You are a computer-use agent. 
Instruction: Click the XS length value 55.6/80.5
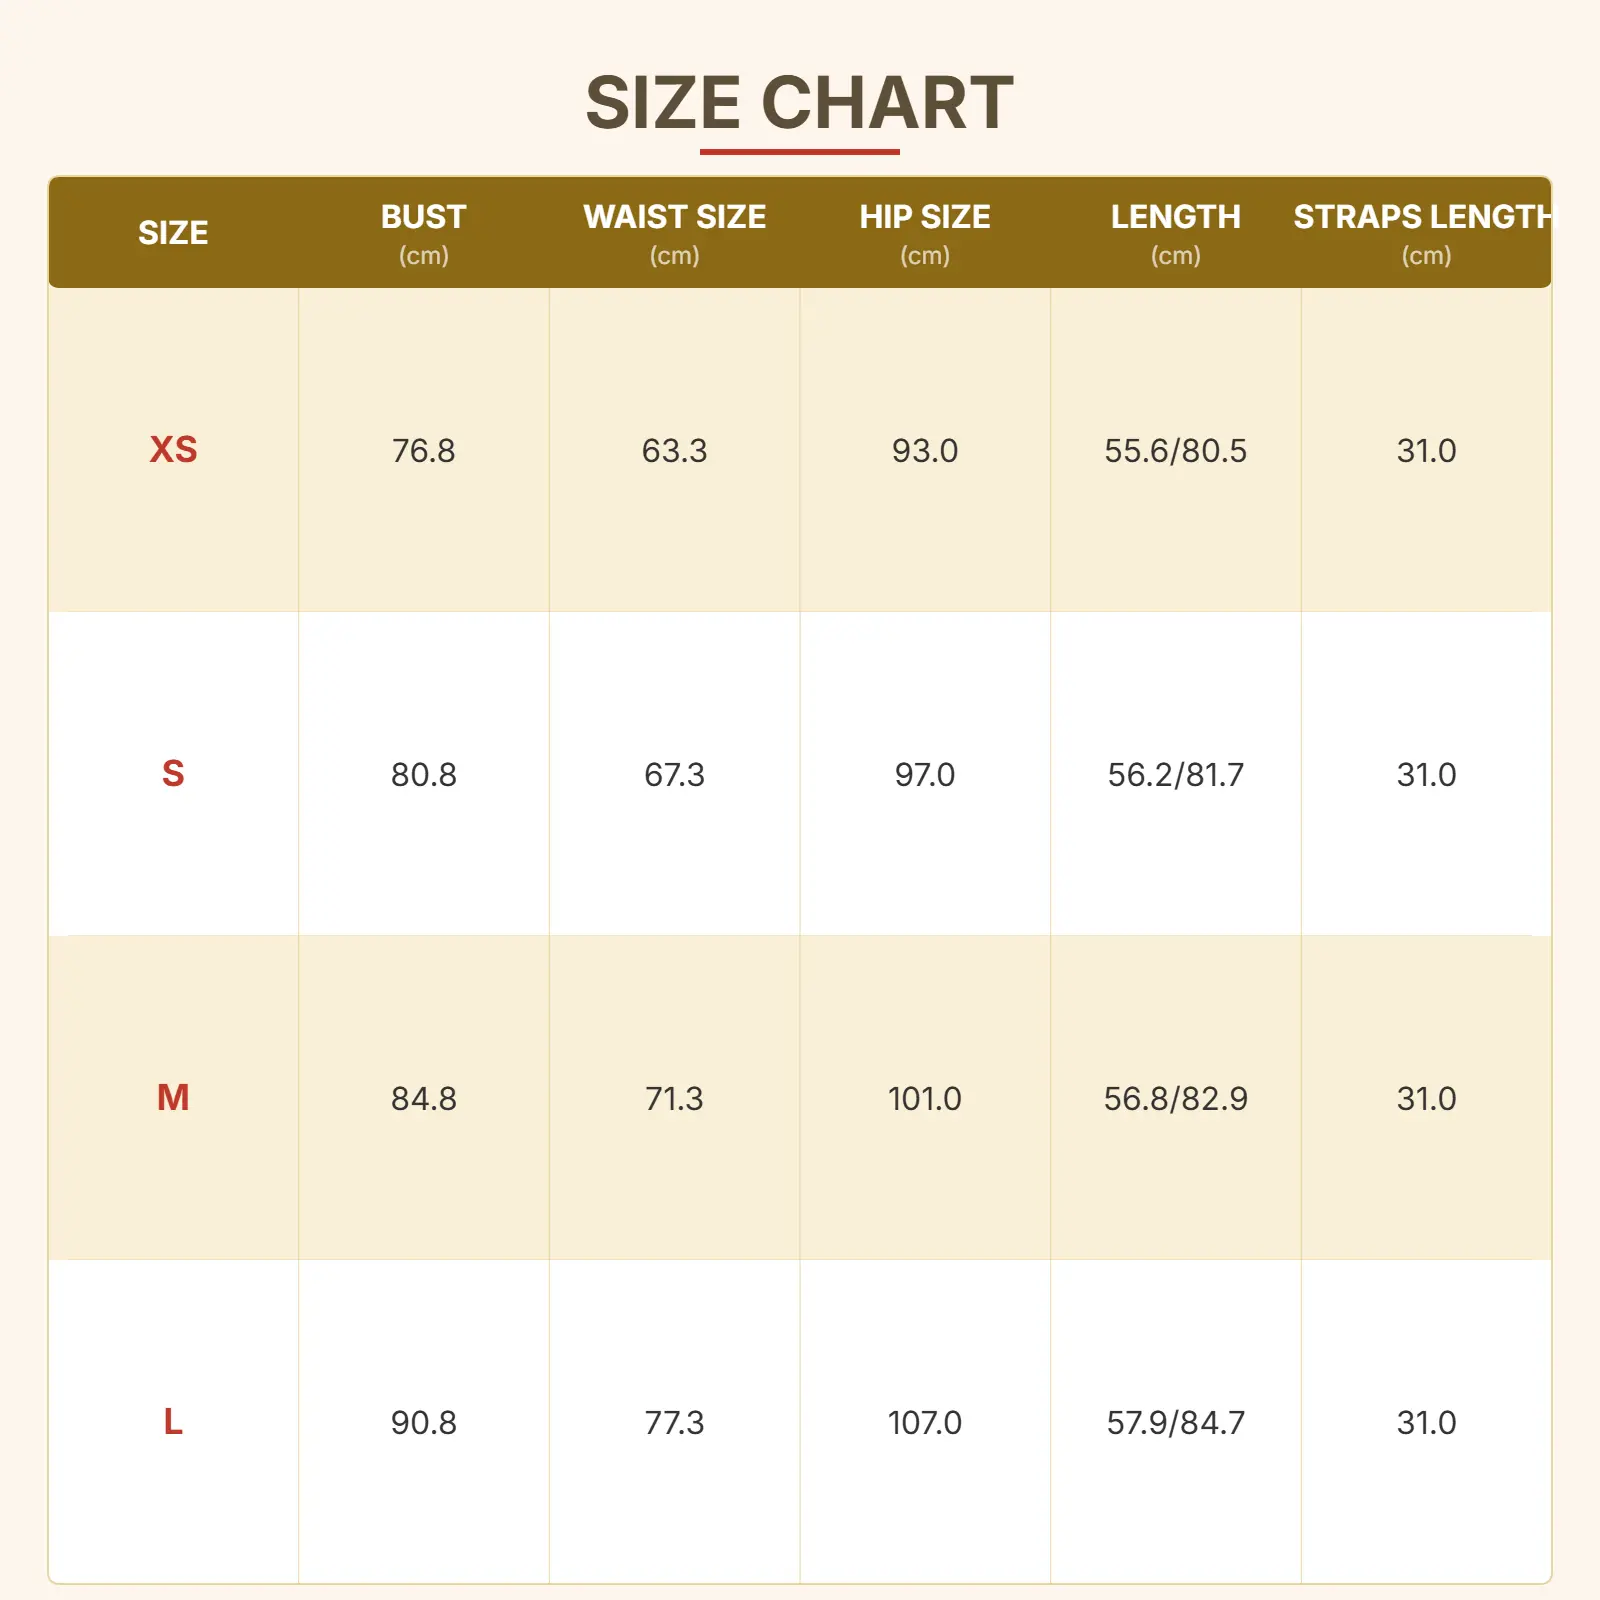pyautogui.click(x=1175, y=451)
